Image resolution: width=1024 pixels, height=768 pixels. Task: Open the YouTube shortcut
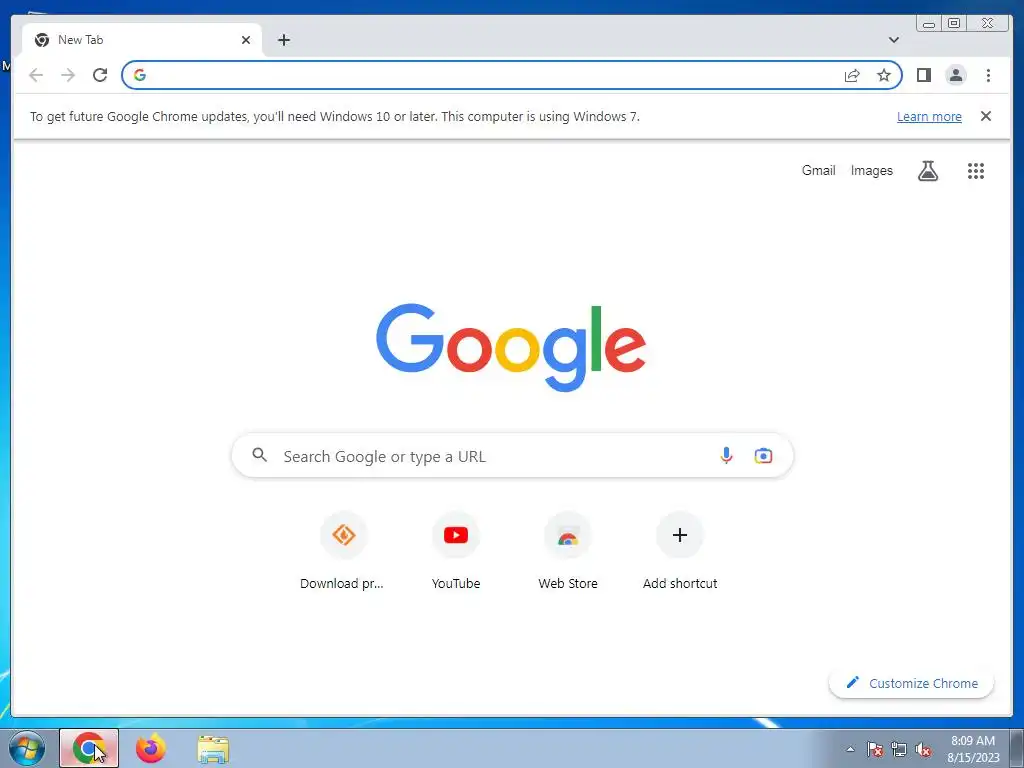pyautogui.click(x=456, y=552)
